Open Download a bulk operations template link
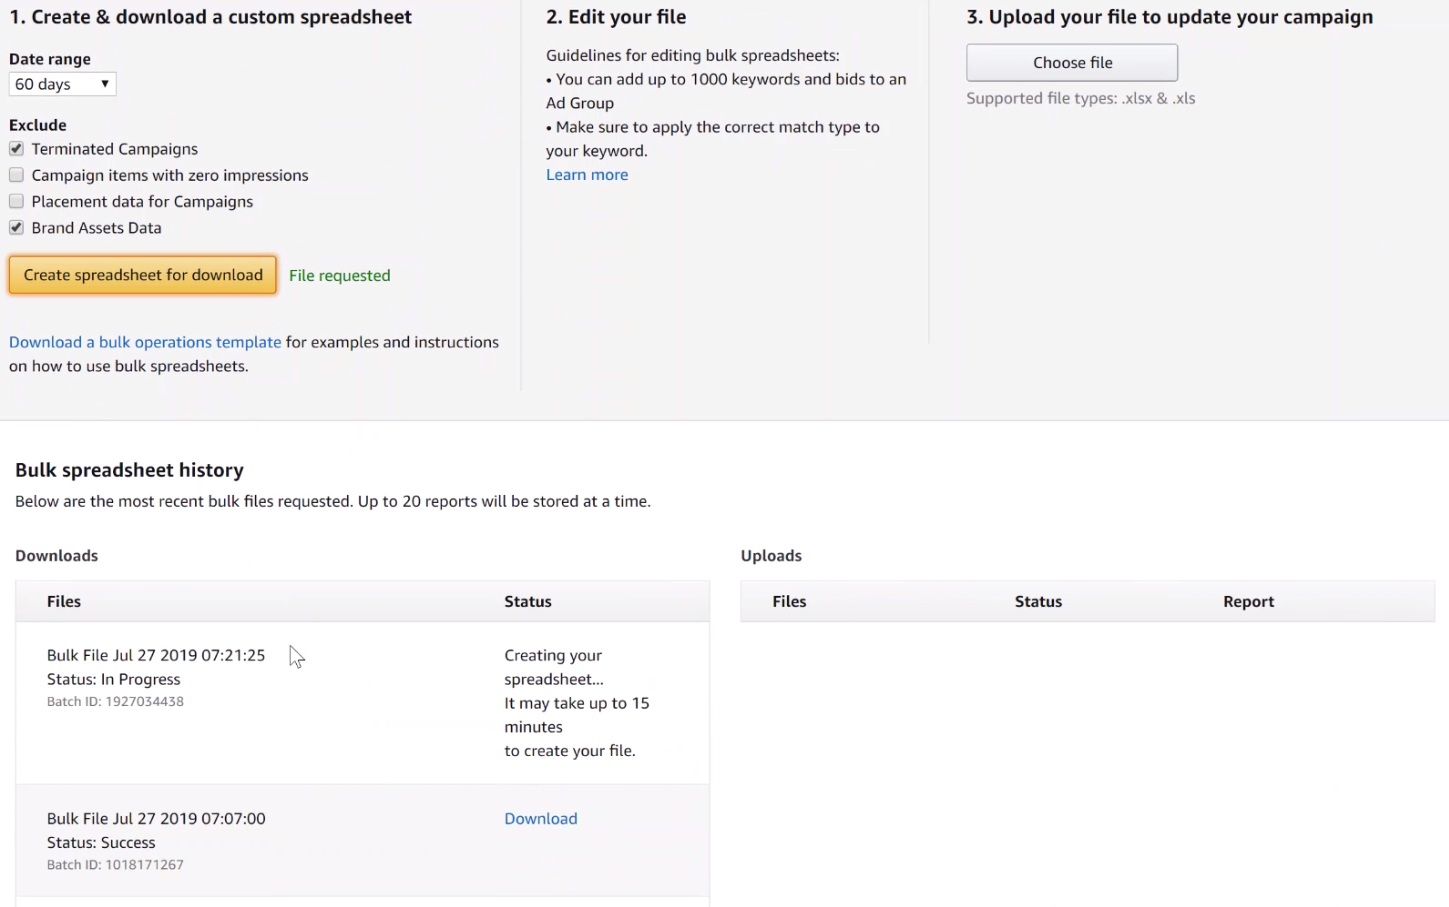The width and height of the screenshot is (1449, 907). click(145, 342)
